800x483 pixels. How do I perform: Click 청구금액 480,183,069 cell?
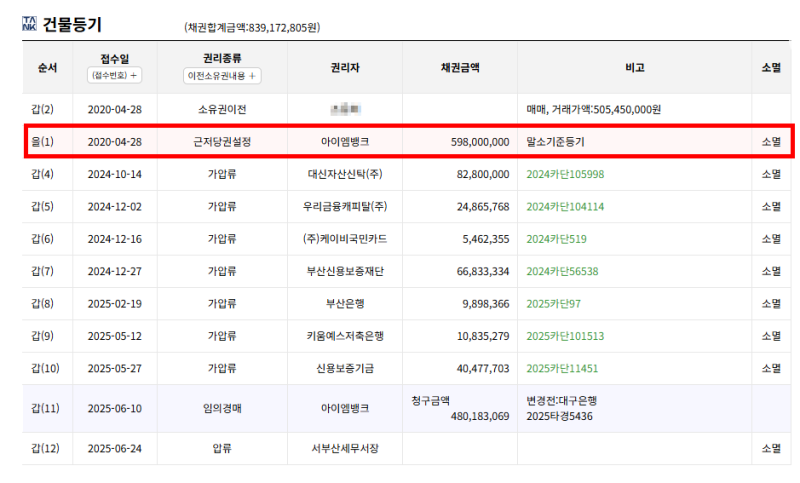[x=460, y=409]
